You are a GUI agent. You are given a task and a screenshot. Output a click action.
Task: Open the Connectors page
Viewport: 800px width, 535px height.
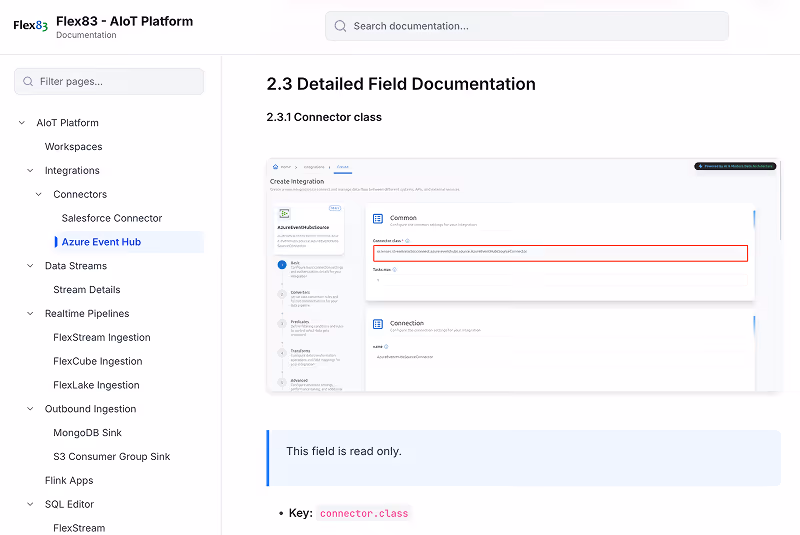coord(80,194)
